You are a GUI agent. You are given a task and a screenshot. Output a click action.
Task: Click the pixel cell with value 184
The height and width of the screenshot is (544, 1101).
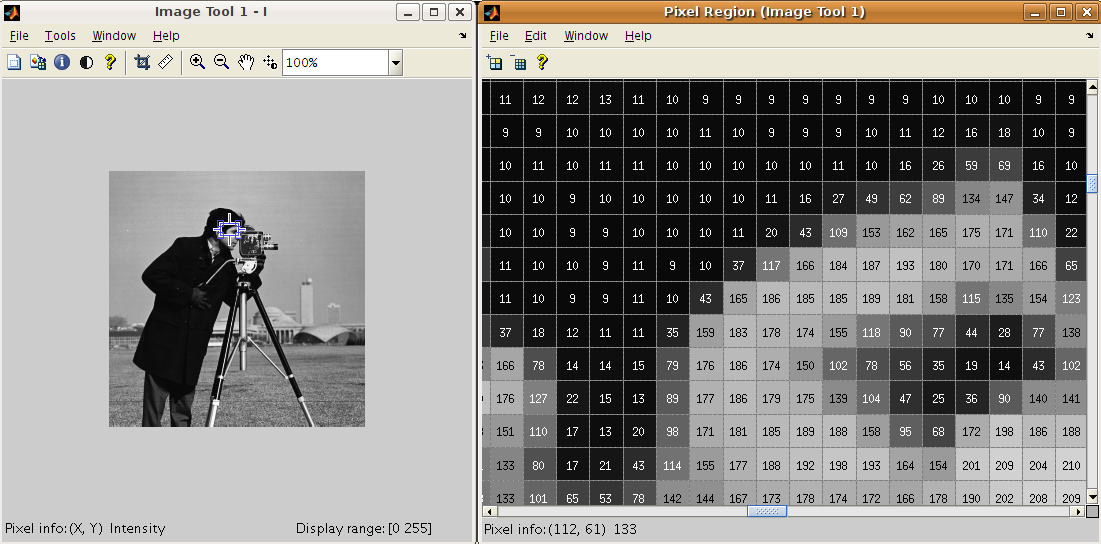tap(838, 265)
